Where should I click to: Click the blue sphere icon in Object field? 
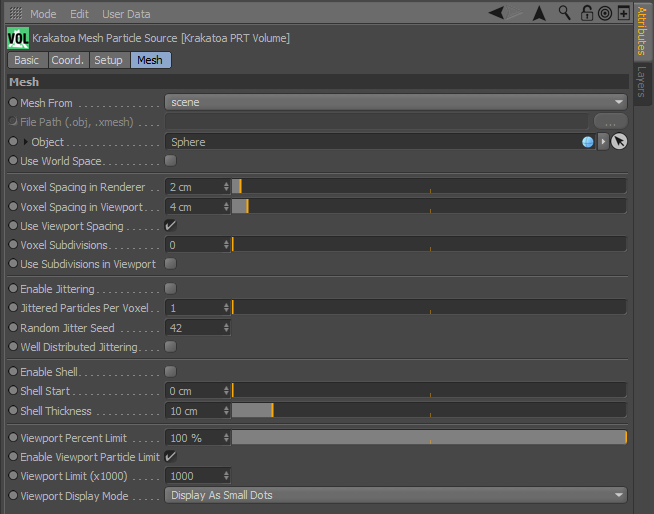(x=588, y=142)
